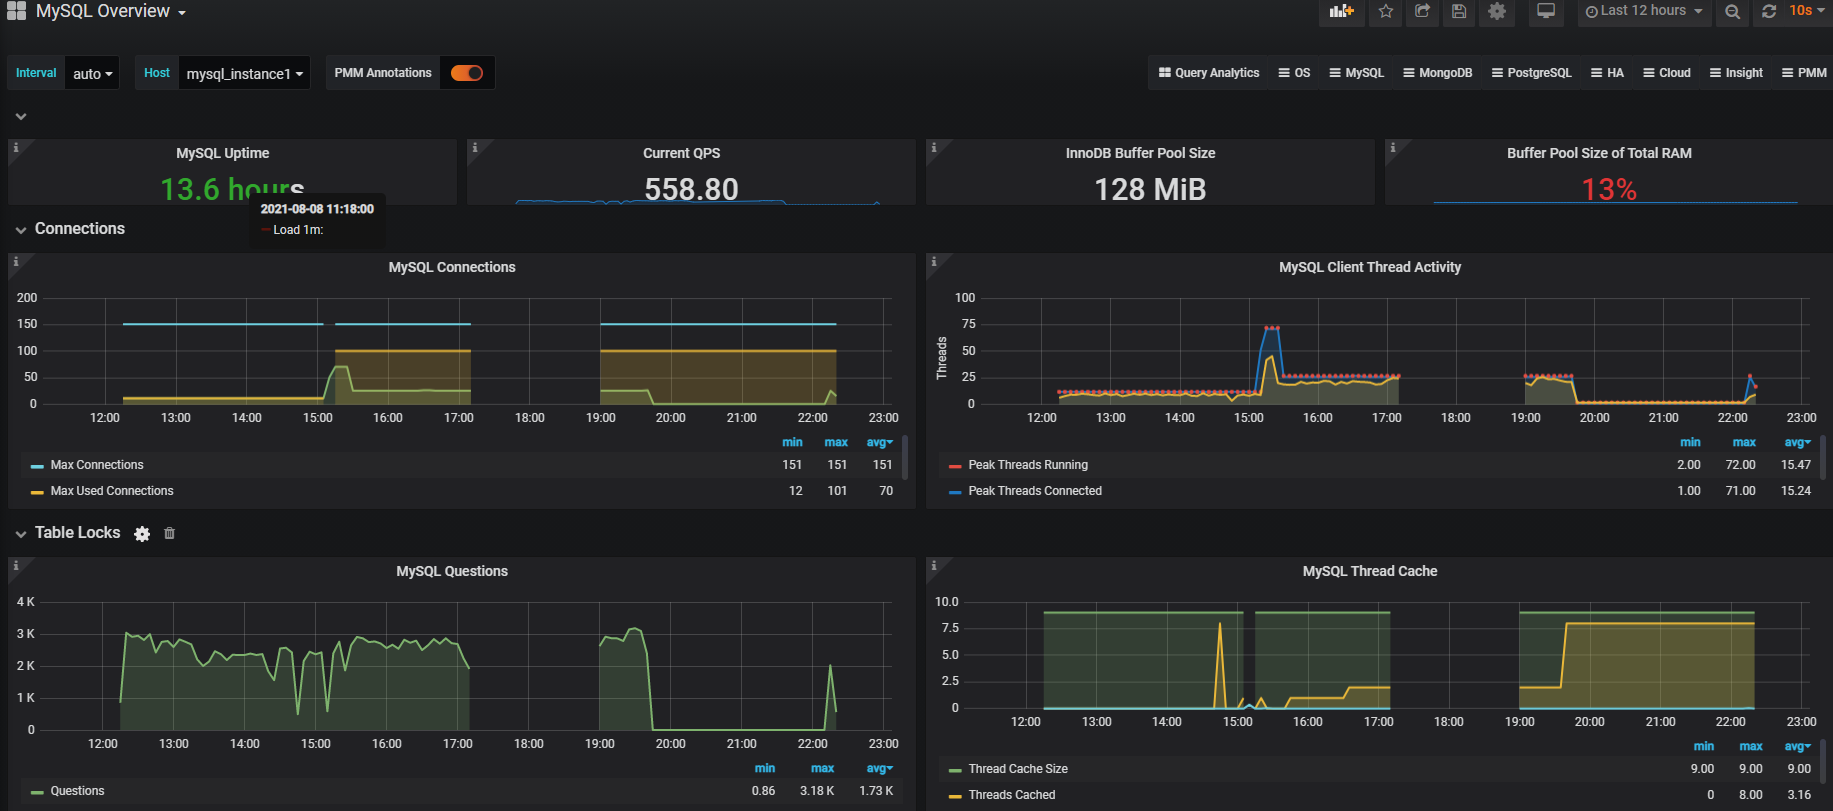Open MySQL Client Thread Activity title menu

pyautogui.click(x=1370, y=267)
